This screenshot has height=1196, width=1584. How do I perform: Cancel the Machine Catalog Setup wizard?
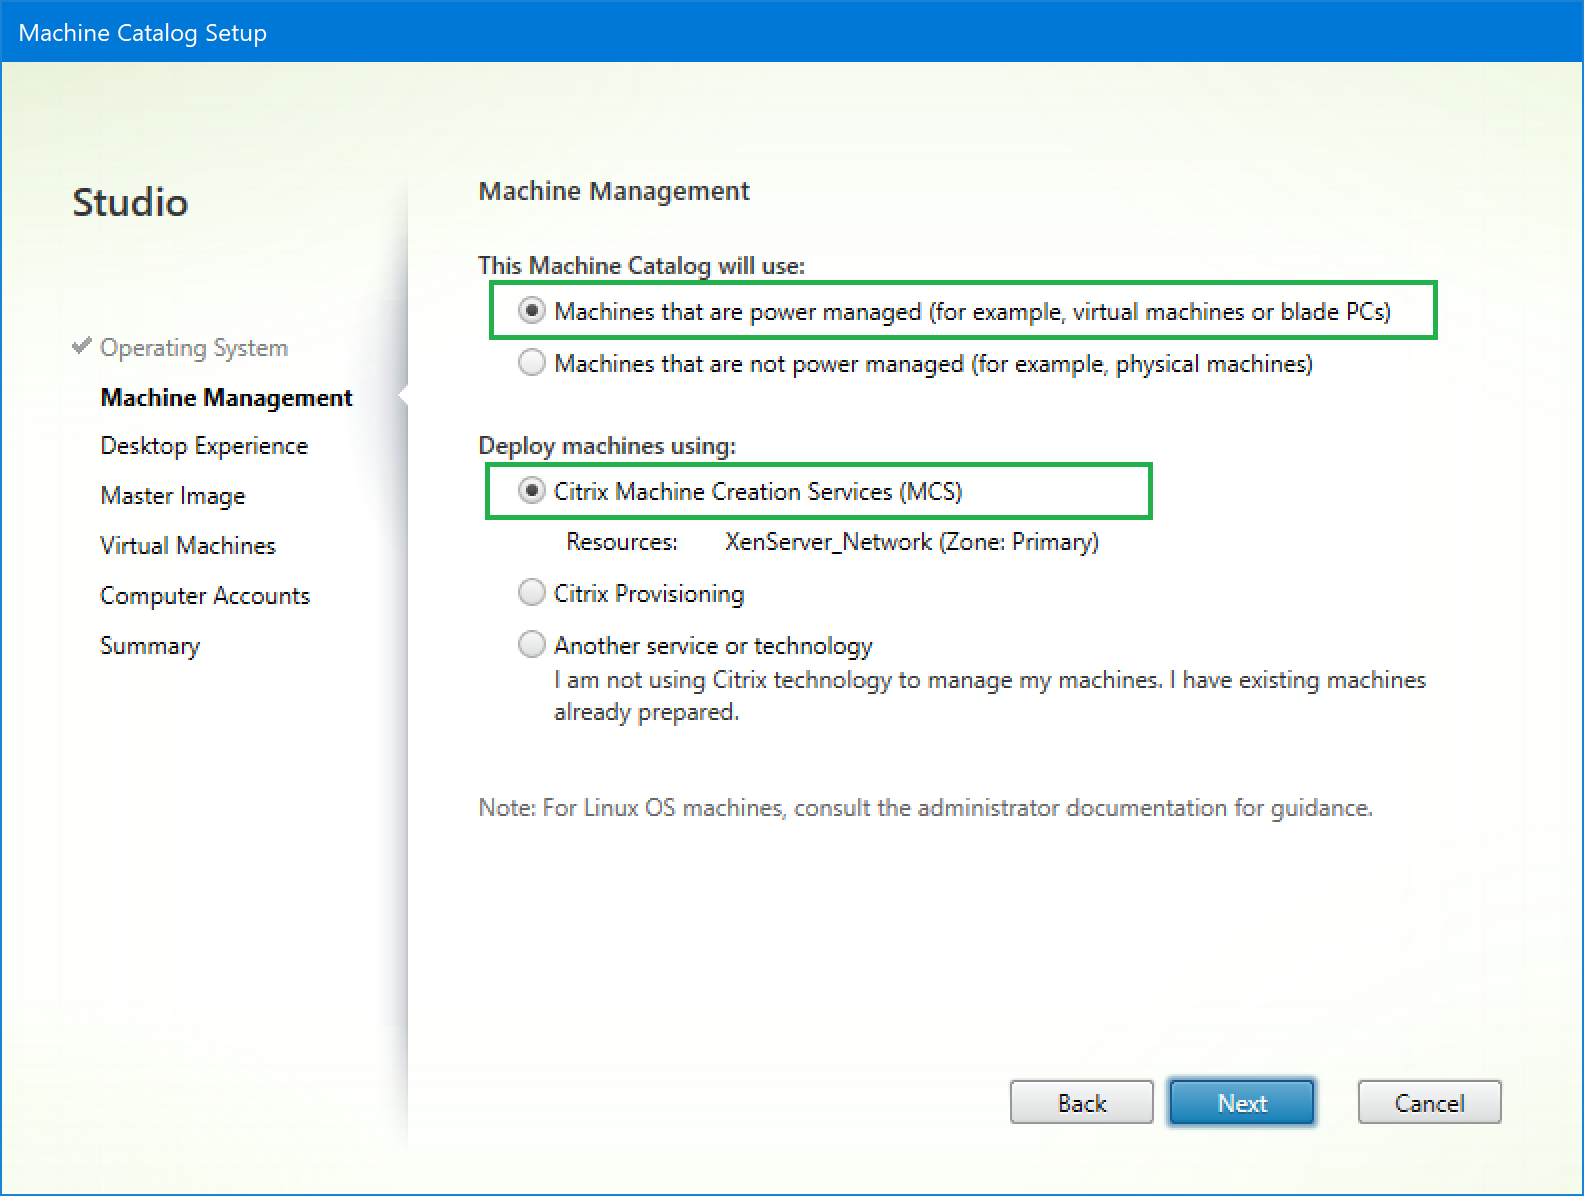(x=1429, y=1103)
